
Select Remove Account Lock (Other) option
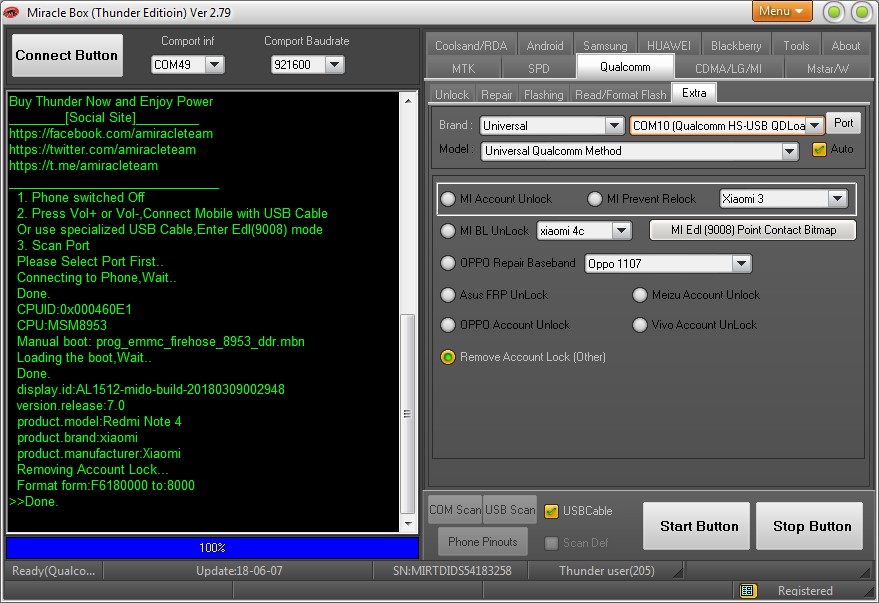point(448,357)
